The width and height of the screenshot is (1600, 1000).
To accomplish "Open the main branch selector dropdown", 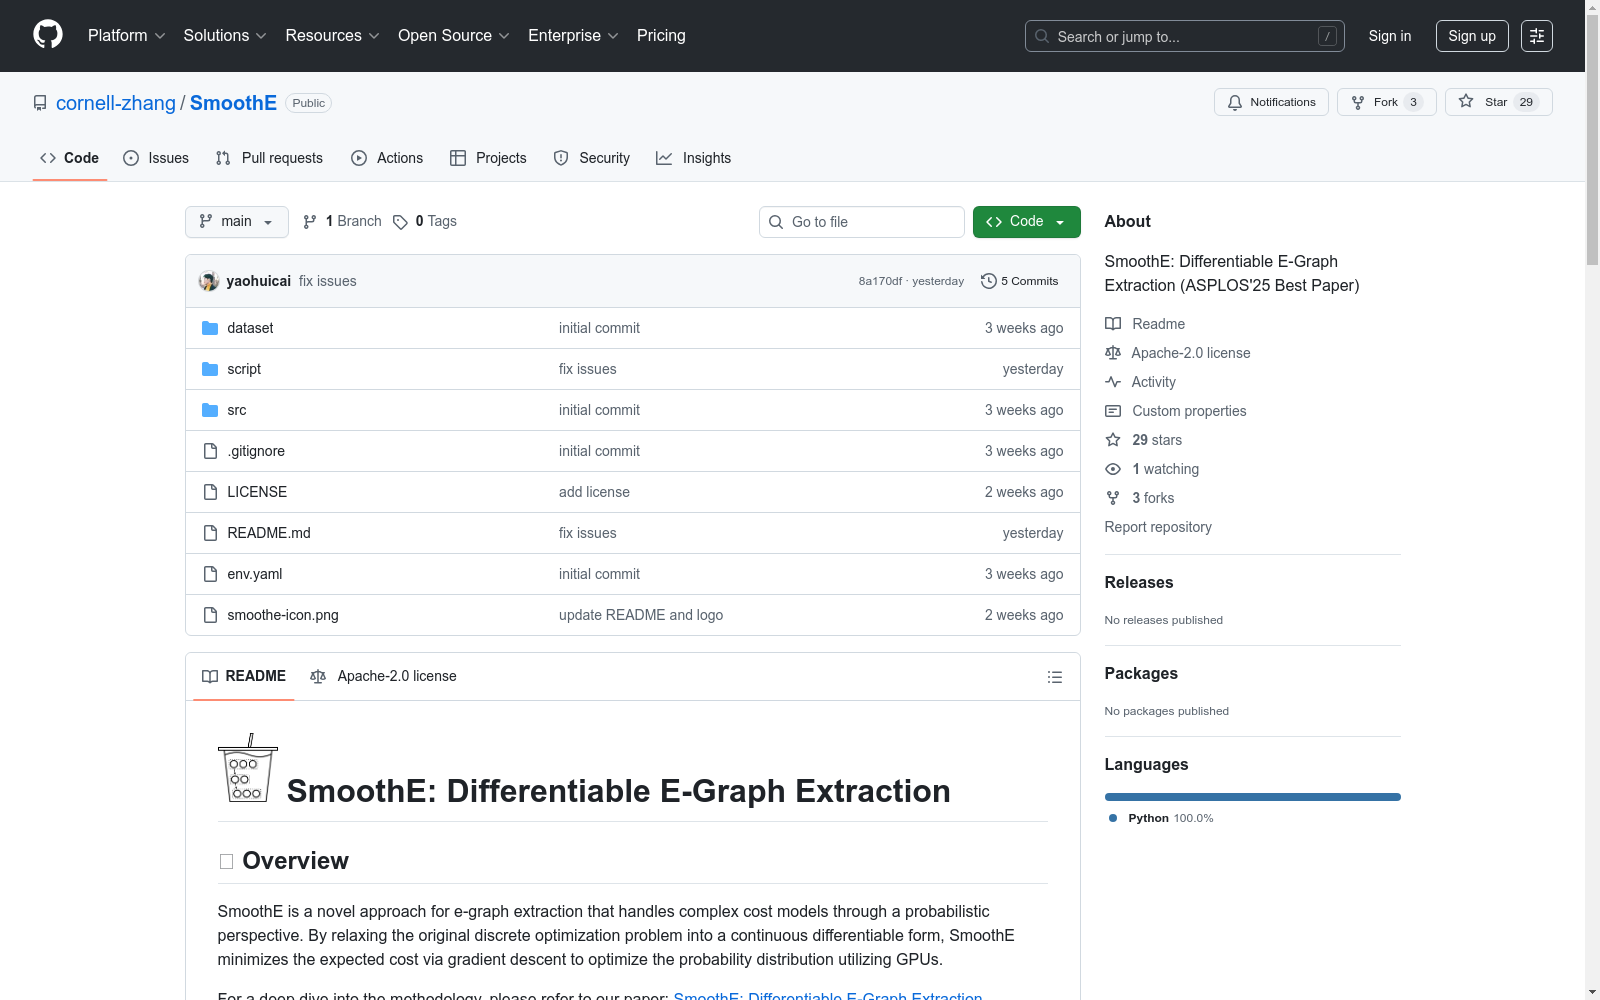I will (x=237, y=222).
